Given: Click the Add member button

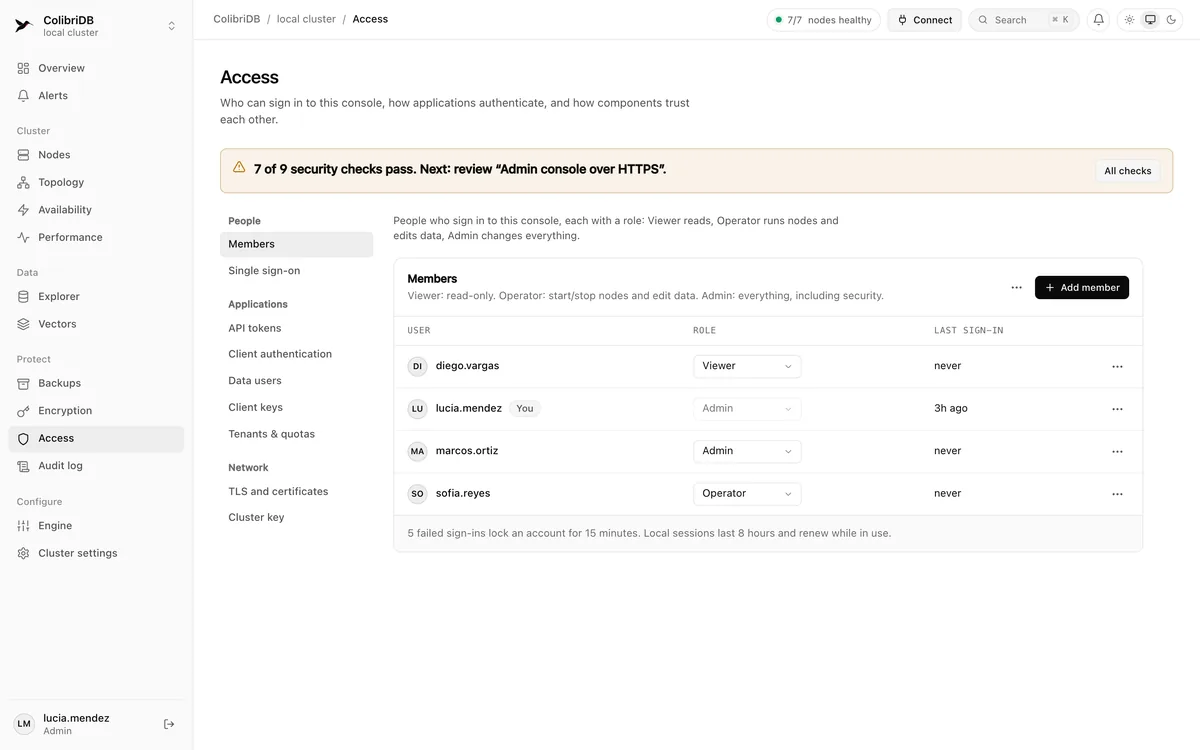Looking at the screenshot, I should pos(1082,288).
